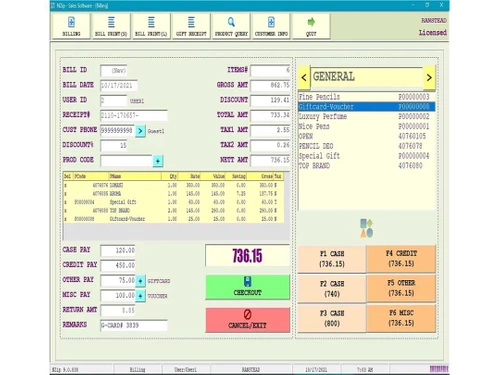500x375 pixels.
Task: Select Fine Pencils in product list
Action: click(x=367, y=97)
